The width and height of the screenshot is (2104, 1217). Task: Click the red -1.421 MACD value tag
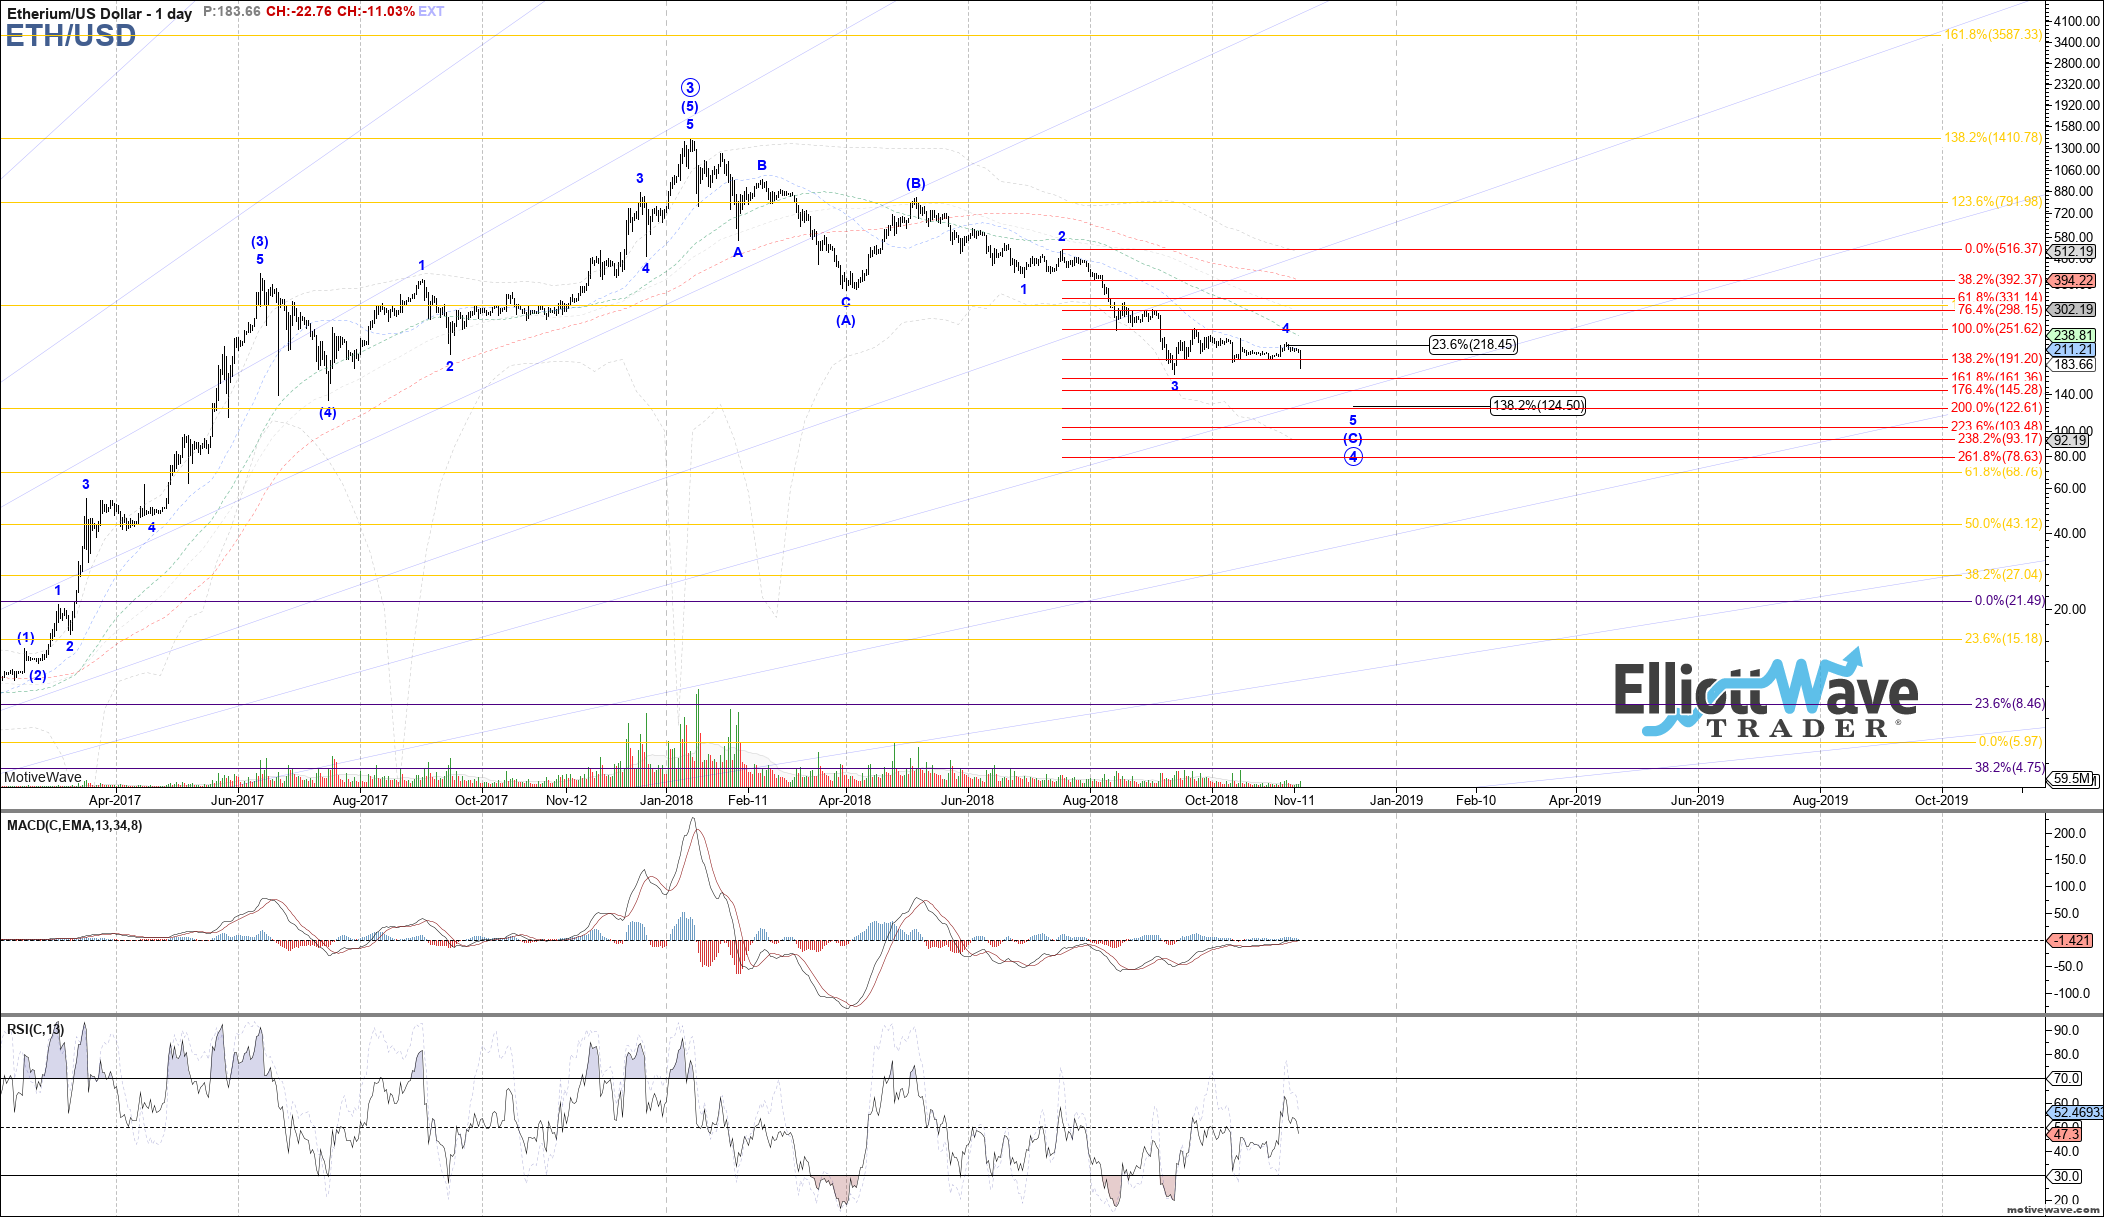2070,940
